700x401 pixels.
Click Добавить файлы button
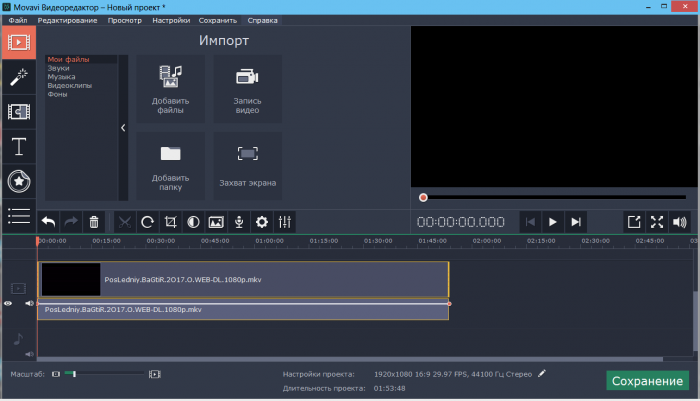[169, 90]
